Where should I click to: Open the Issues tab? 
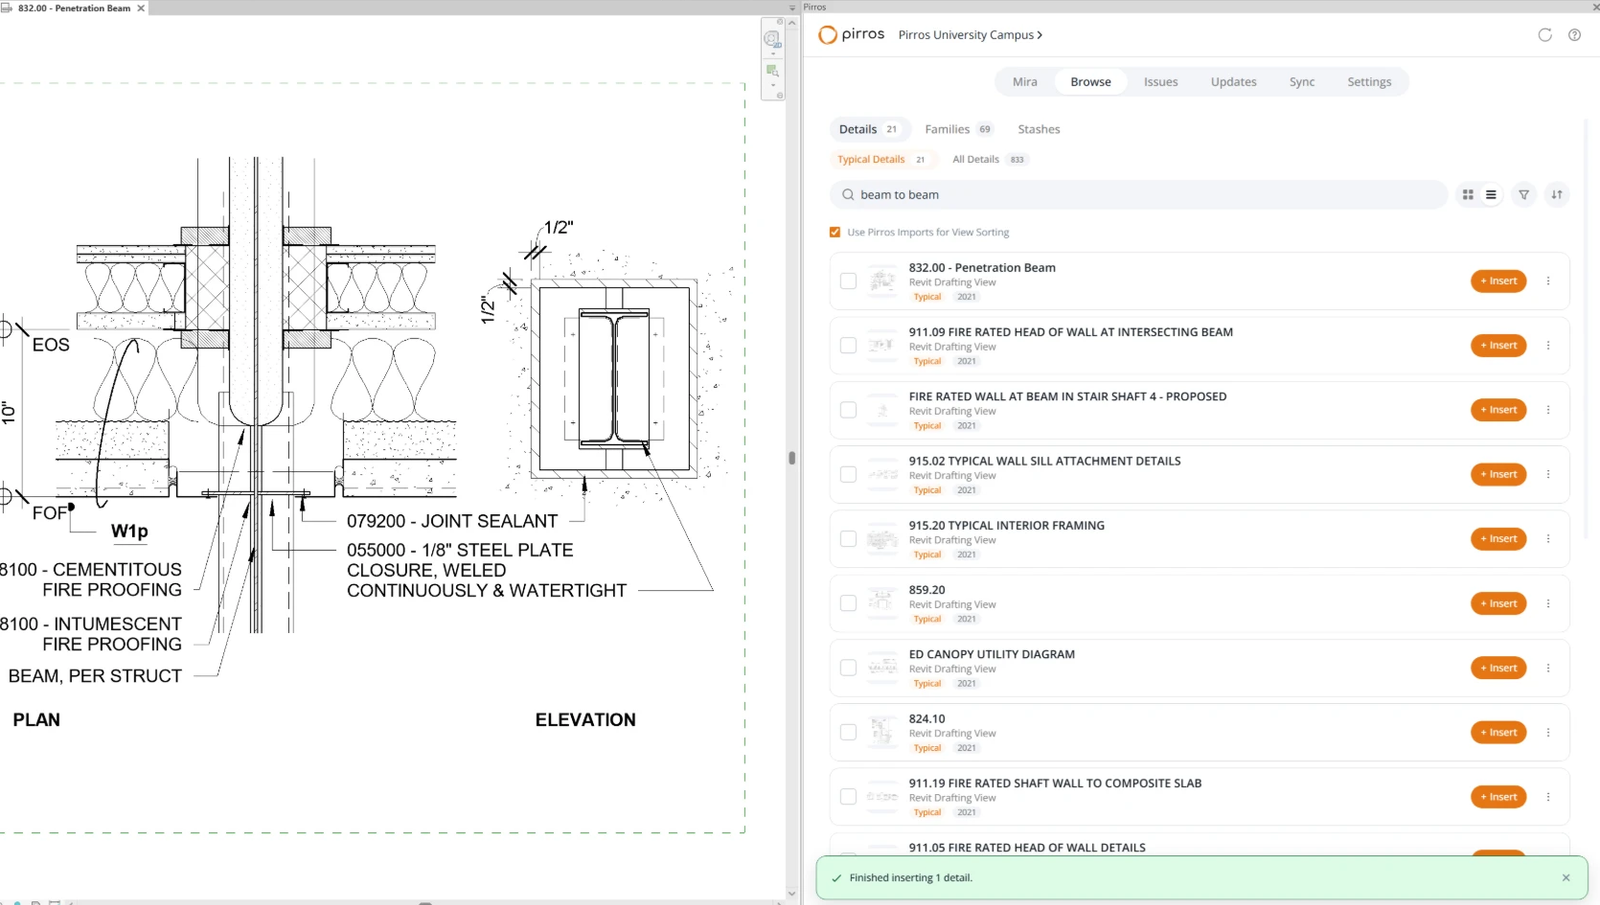coord(1161,82)
